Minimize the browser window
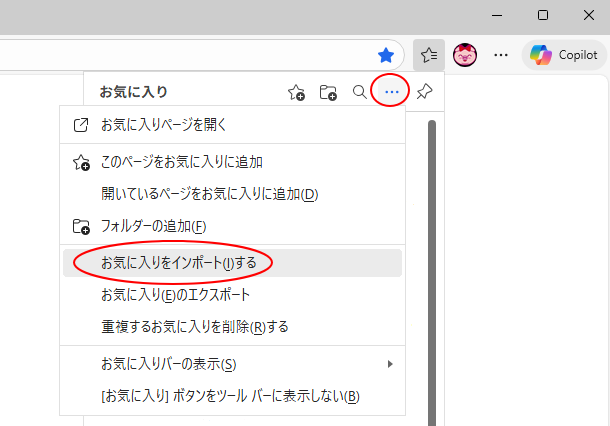The image size is (610, 426). pyautogui.click(x=497, y=16)
